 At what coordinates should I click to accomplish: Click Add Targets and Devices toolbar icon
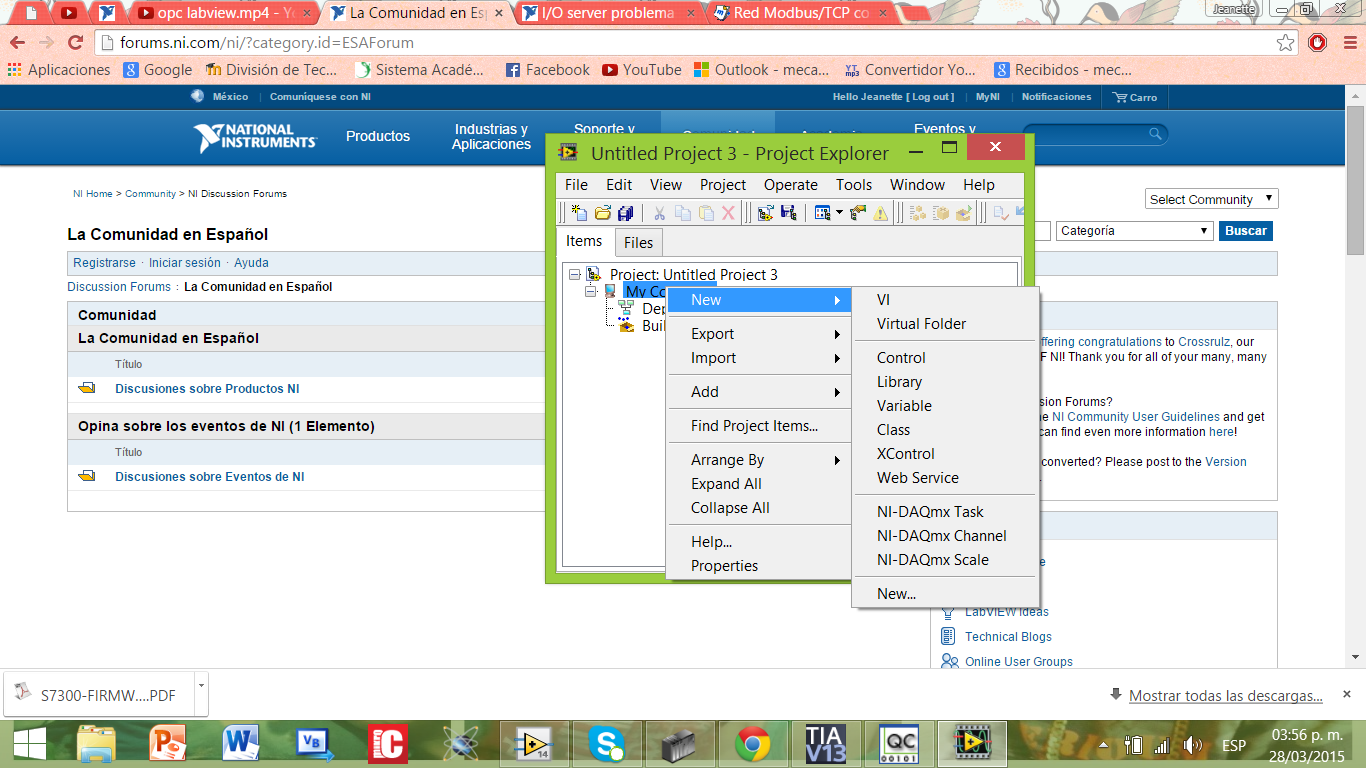(x=765, y=212)
